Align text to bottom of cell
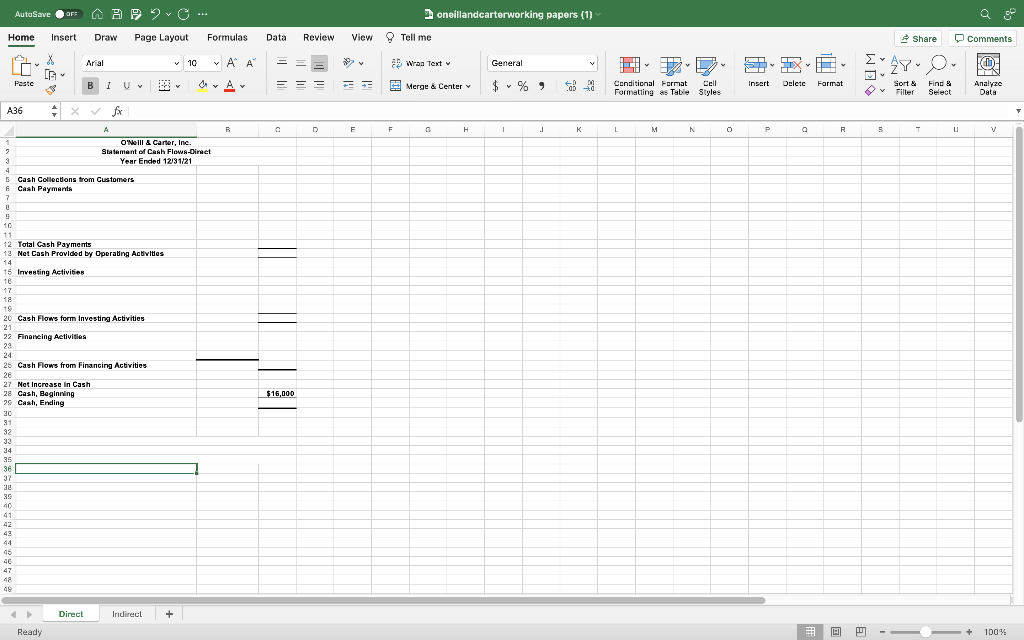This screenshot has height=640, width=1024. 319,63
